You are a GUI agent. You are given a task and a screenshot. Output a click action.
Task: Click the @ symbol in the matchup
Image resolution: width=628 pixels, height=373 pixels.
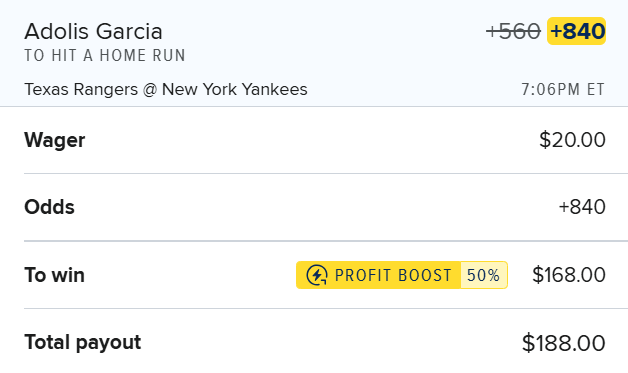tap(150, 90)
